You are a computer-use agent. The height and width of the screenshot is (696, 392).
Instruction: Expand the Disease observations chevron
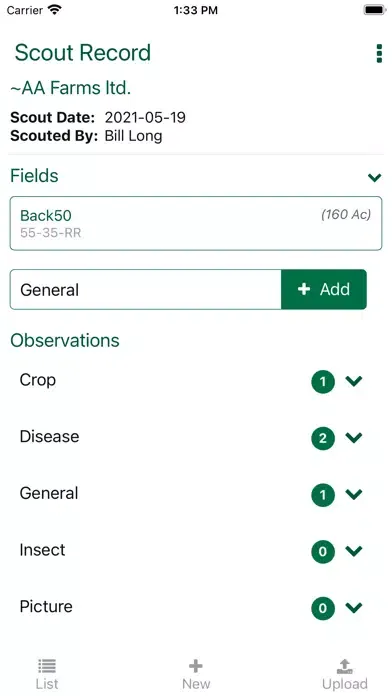coord(354,438)
